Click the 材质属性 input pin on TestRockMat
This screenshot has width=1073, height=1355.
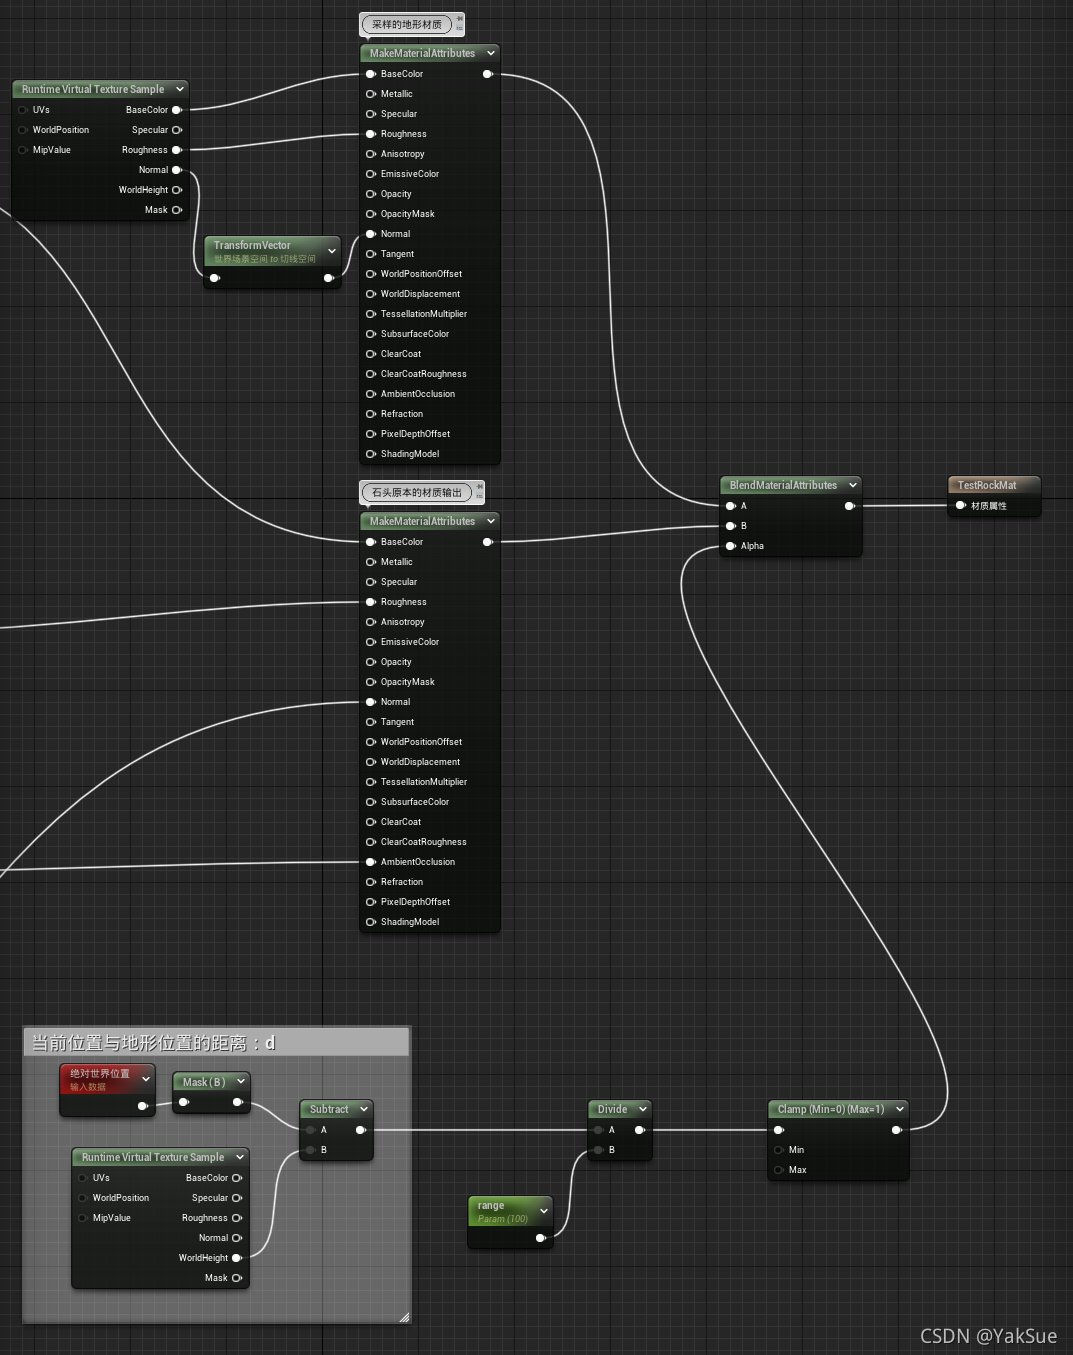click(960, 505)
